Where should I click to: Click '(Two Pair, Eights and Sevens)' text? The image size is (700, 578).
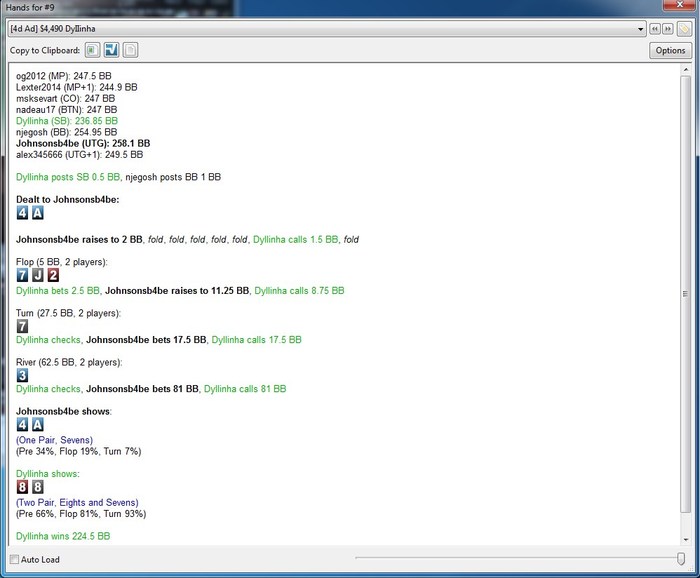(77, 503)
